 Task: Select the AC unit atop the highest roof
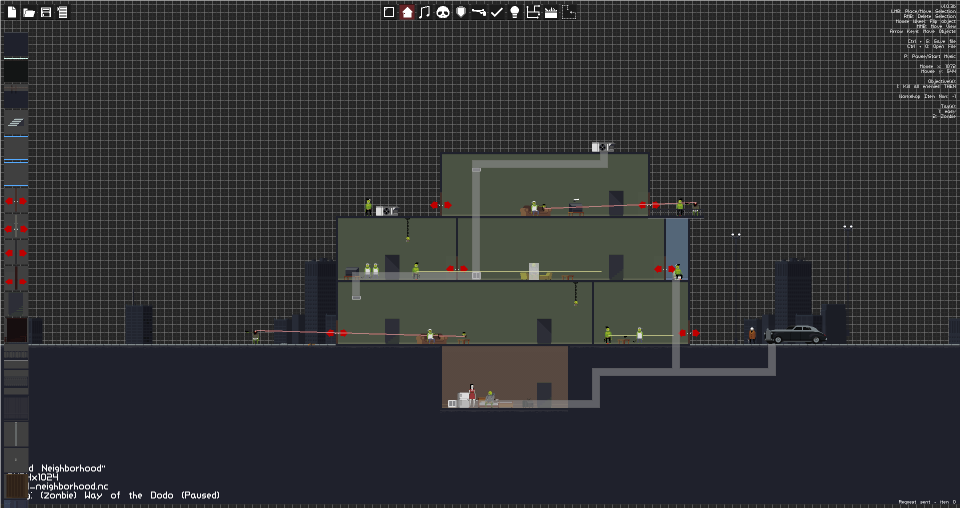602,147
